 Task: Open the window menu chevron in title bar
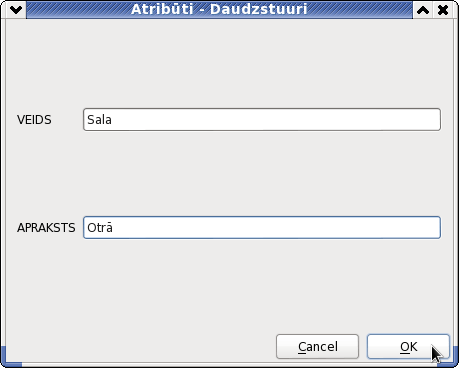[x=16, y=10]
